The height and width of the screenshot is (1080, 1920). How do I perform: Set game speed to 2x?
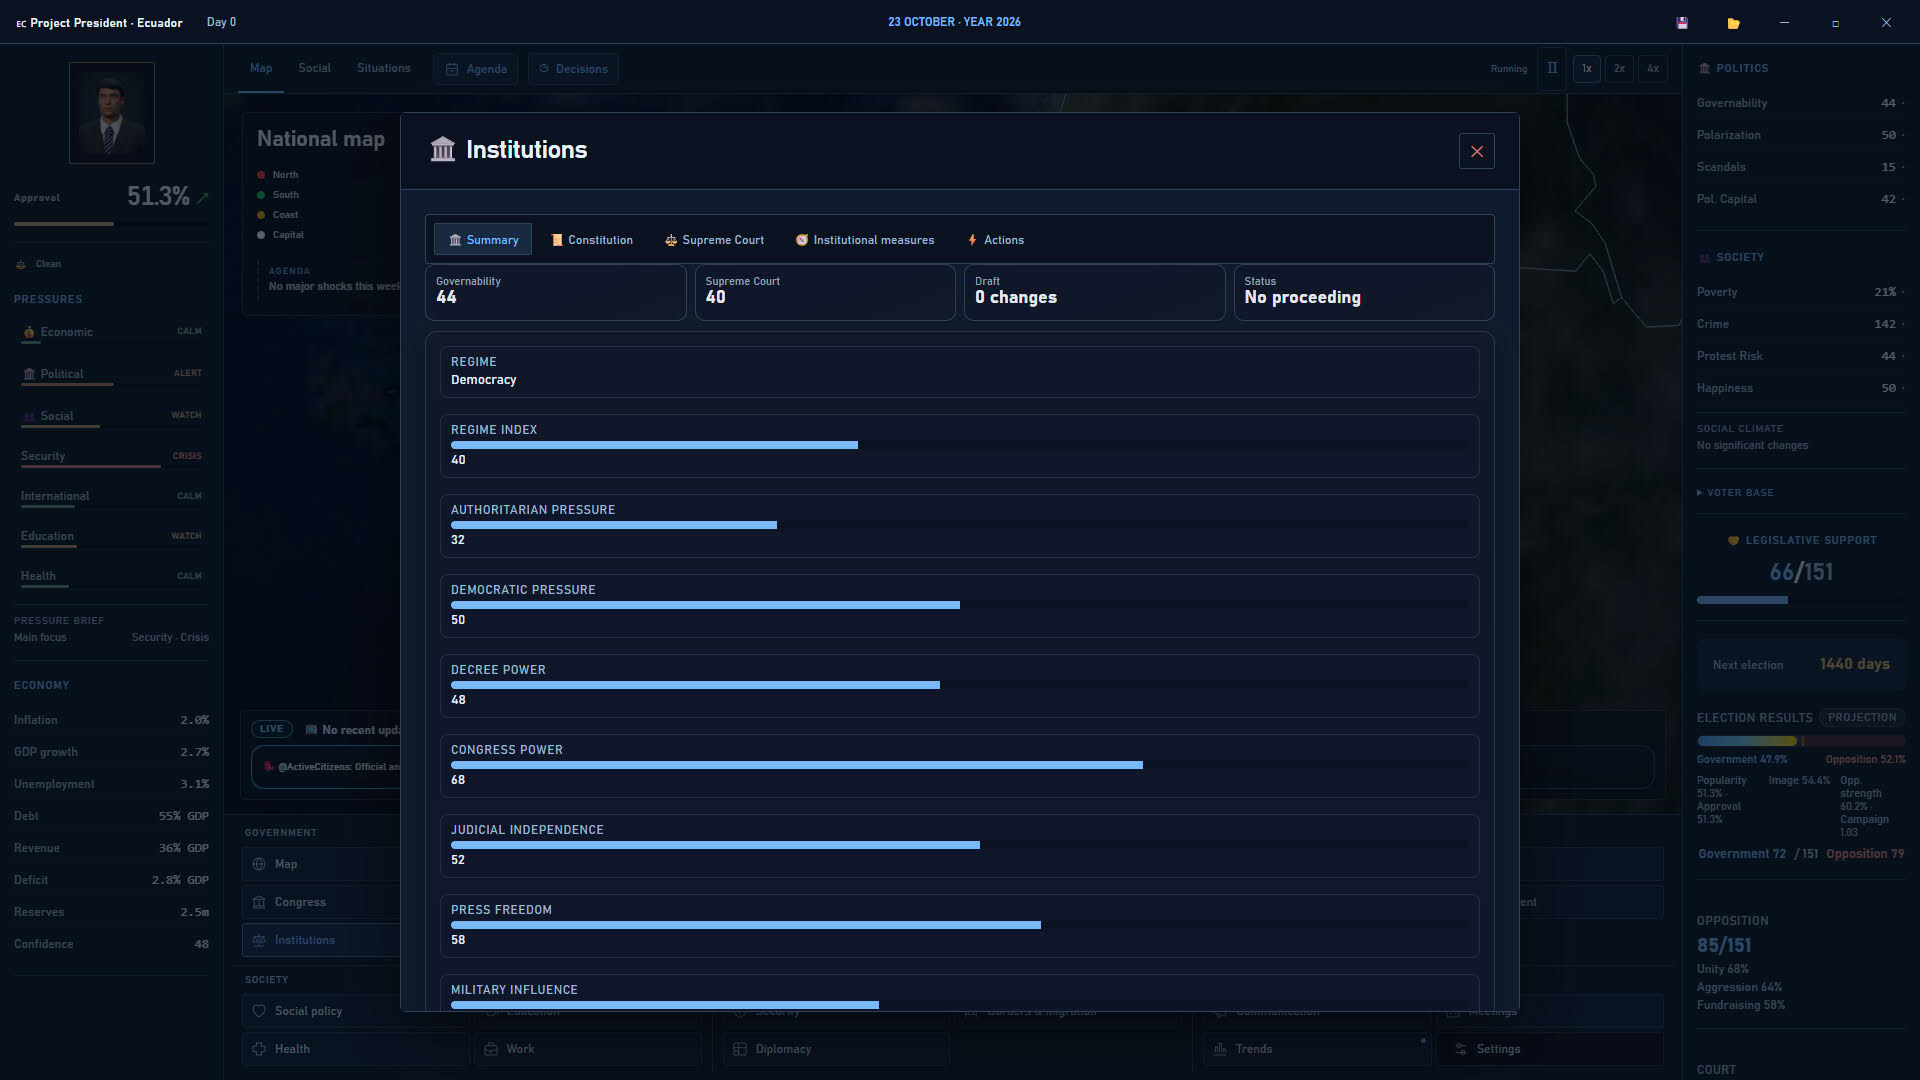tap(1619, 69)
